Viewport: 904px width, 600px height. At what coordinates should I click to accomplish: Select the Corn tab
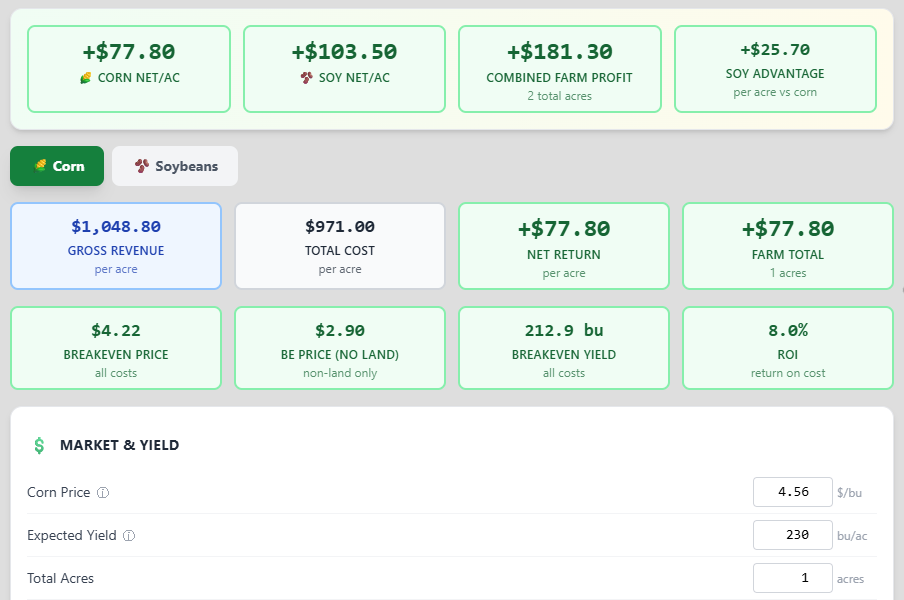point(57,166)
